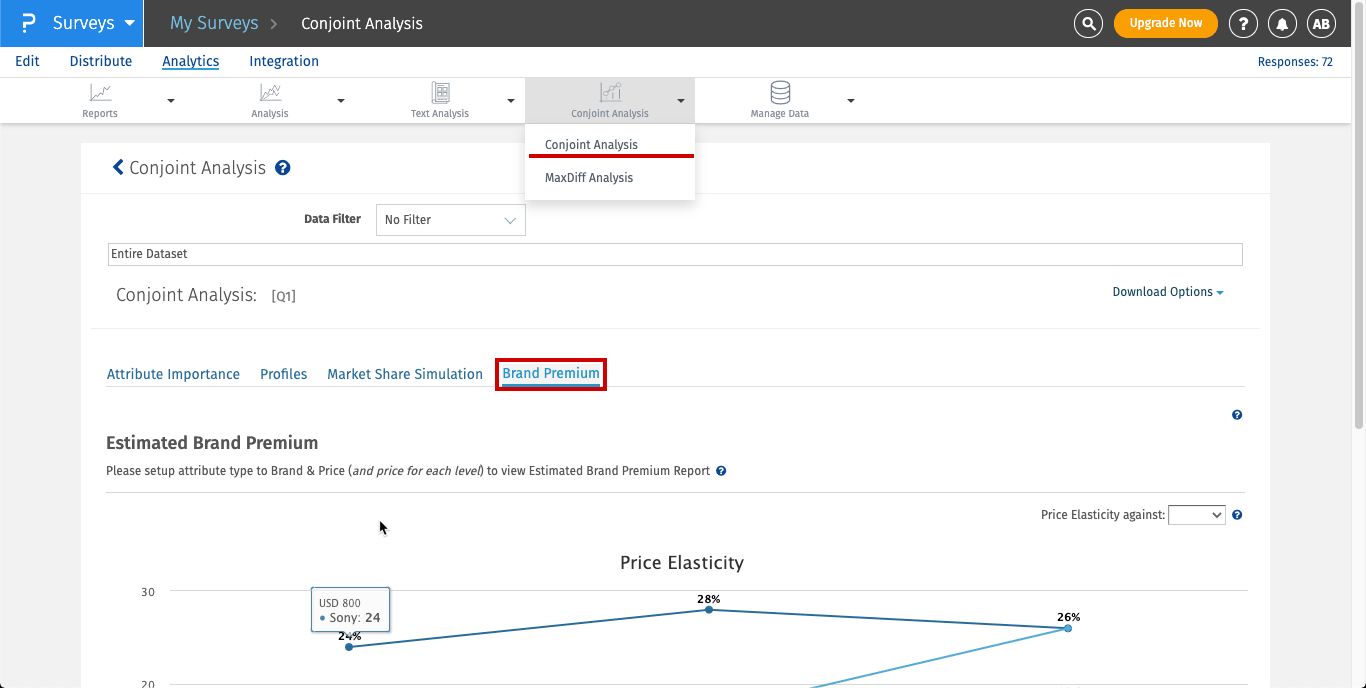The width and height of the screenshot is (1366, 688).
Task: Click the Upgrade Now button
Action: click(1165, 23)
